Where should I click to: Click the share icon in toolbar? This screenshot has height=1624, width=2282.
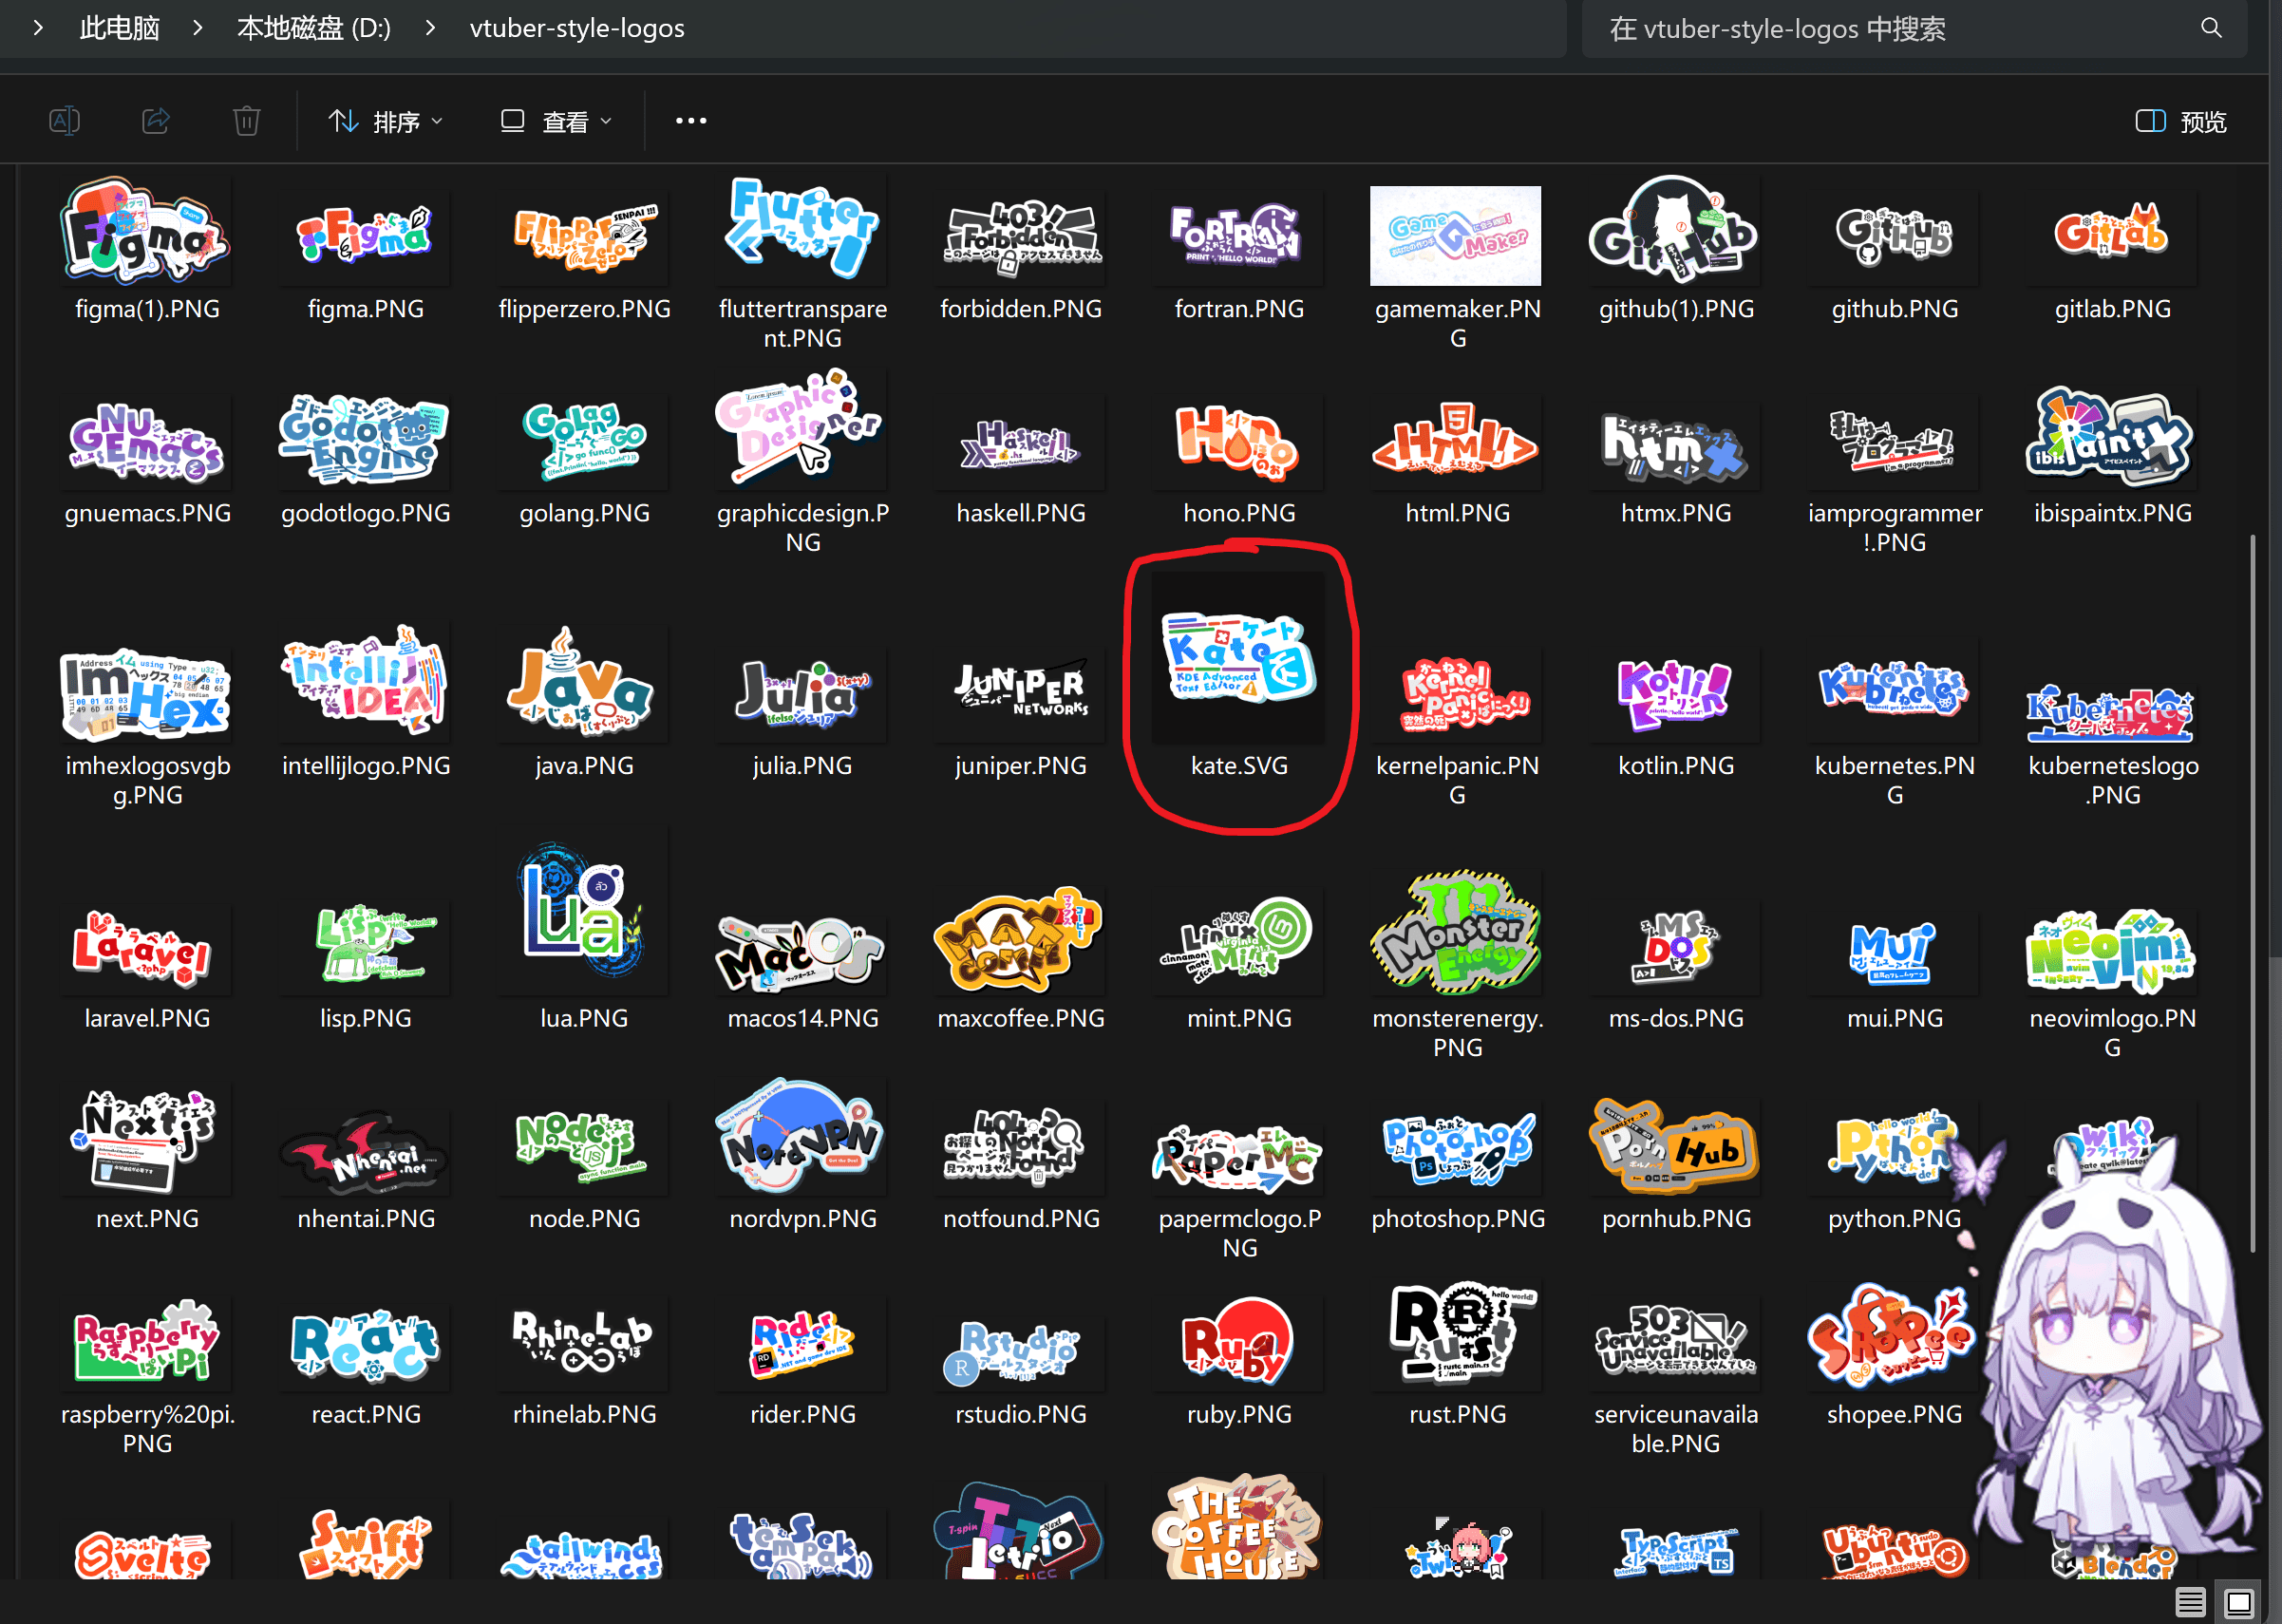[155, 121]
